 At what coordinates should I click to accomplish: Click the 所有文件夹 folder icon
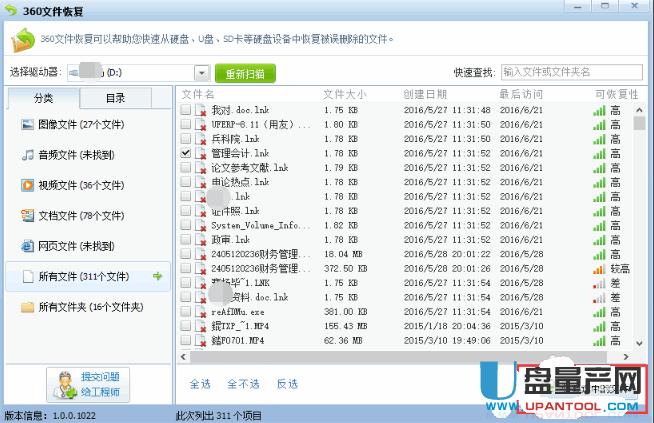click(x=28, y=307)
